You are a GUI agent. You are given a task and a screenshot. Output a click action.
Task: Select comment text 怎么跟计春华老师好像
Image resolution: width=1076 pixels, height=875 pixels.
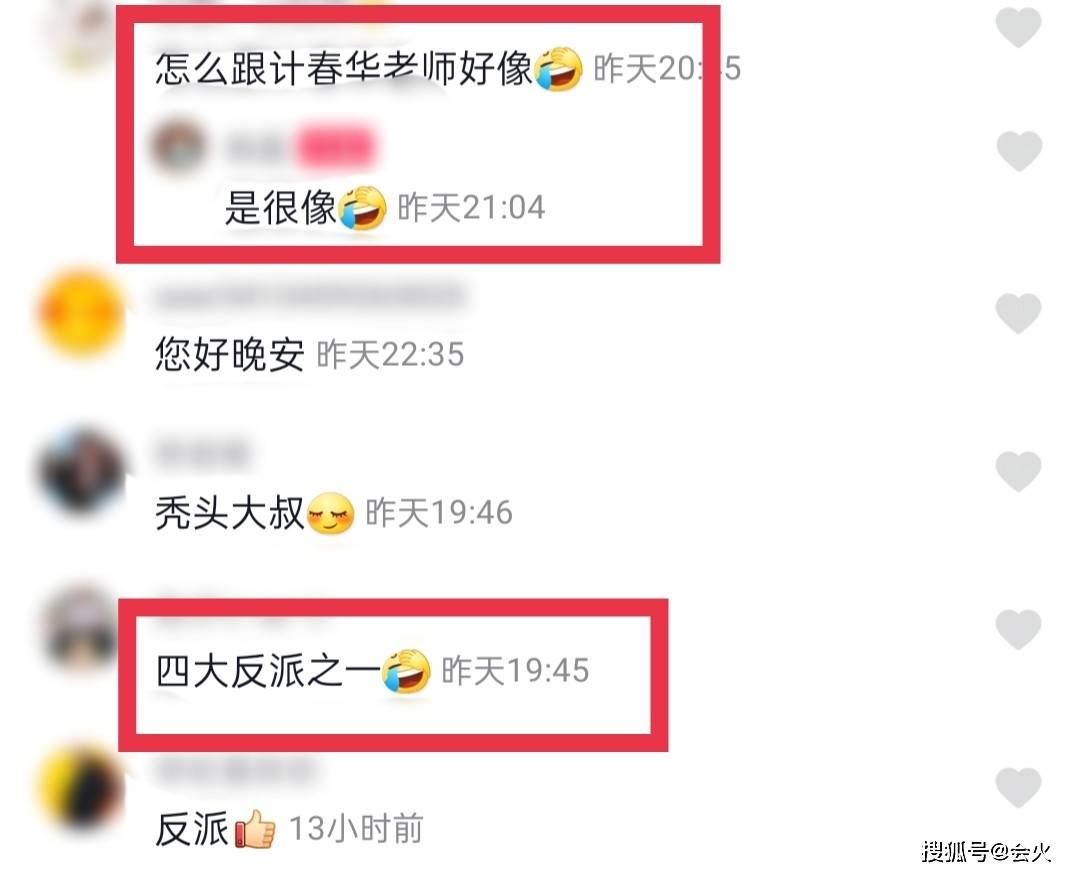[344, 69]
